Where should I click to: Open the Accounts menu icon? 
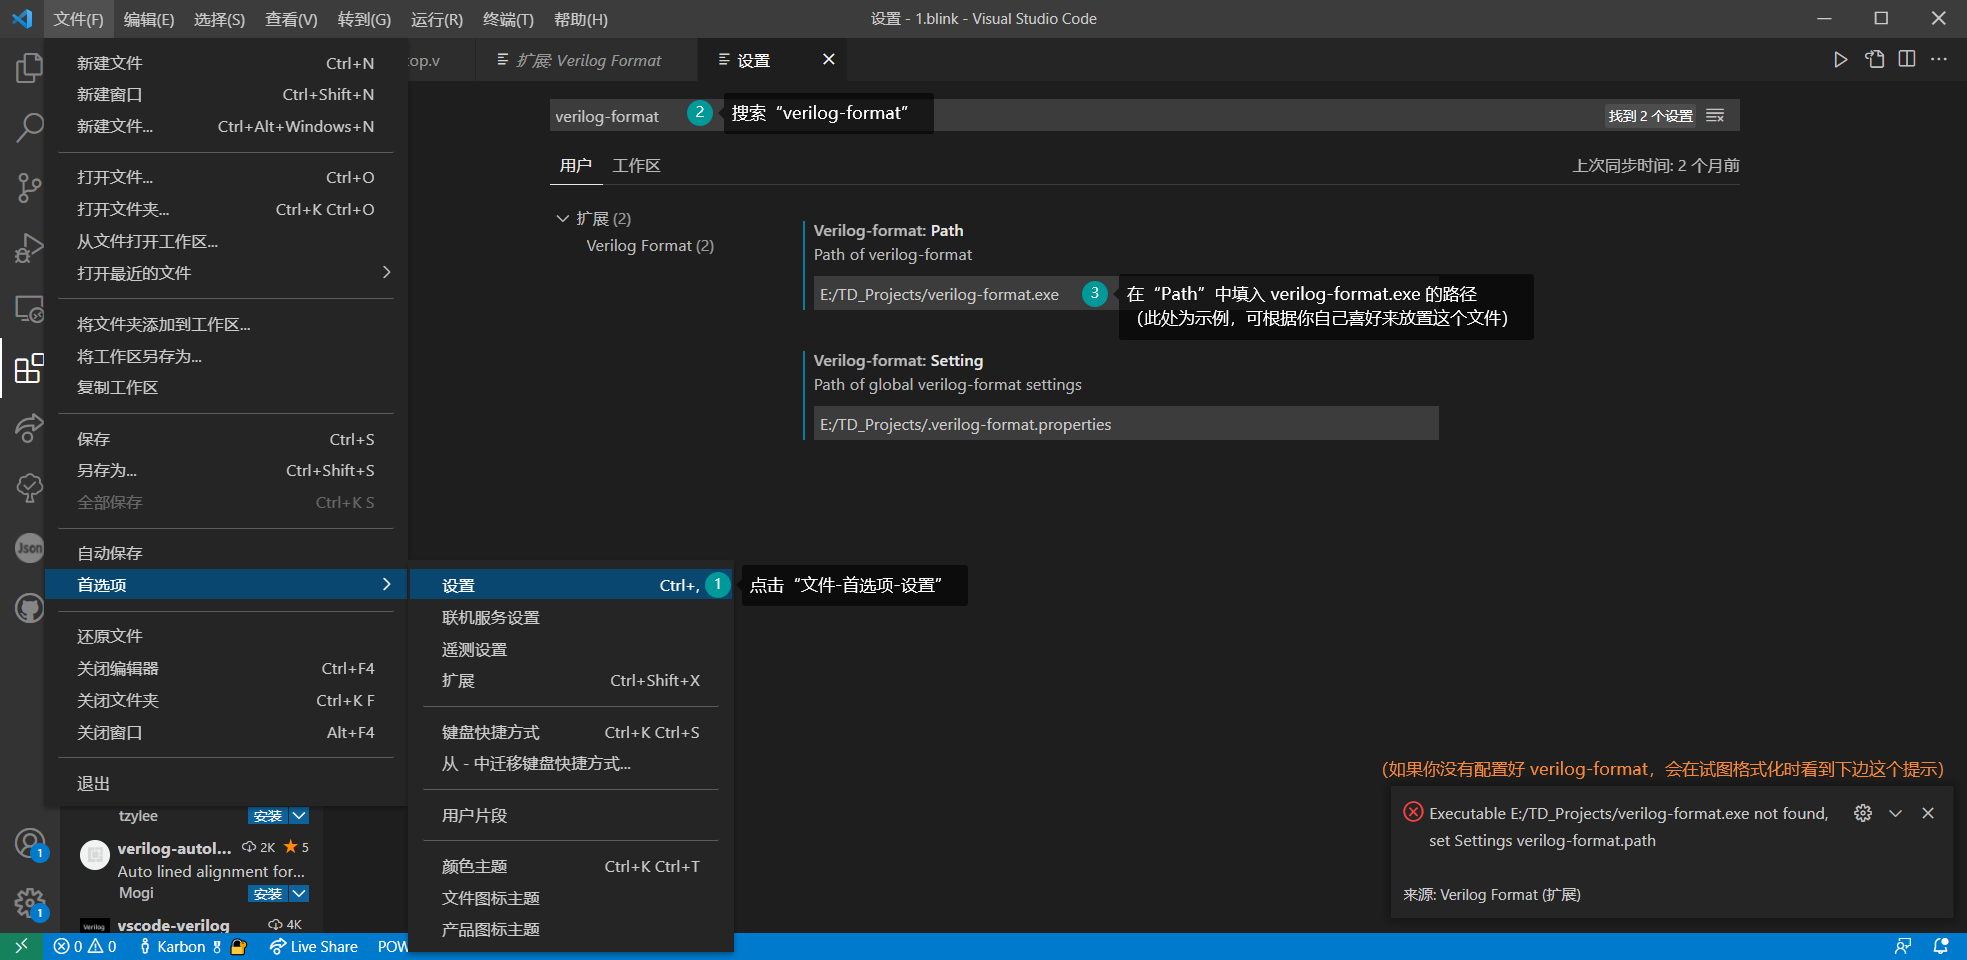click(x=29, y=844)
